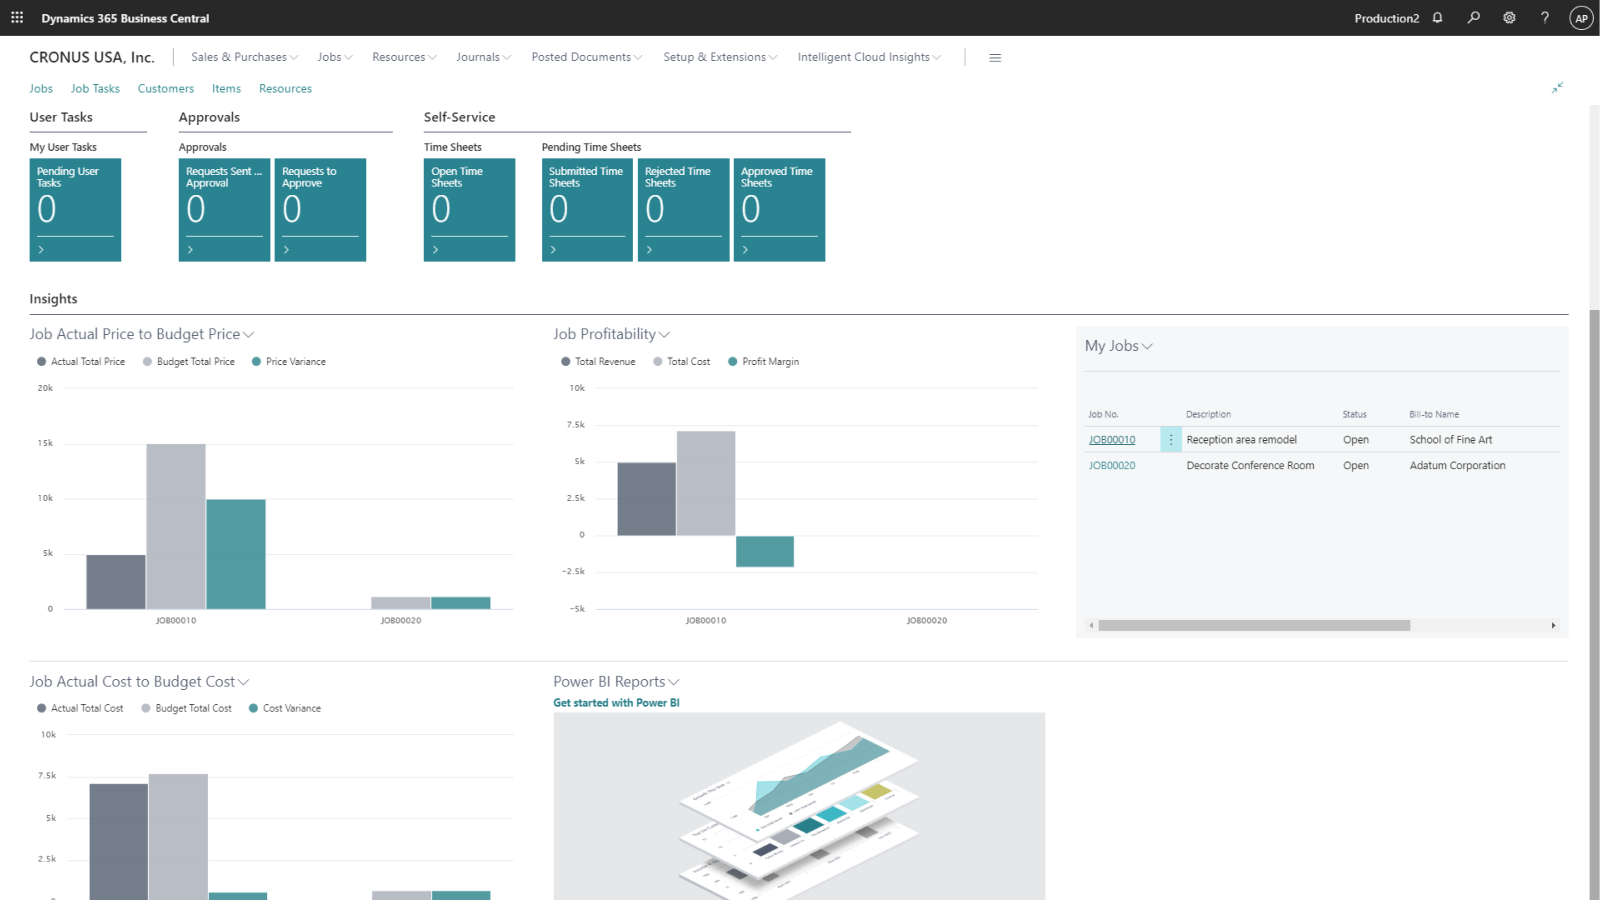Image resolution: width=1600 pixels, height=900 pixels.
Task: Open the Tell Me search
Action: click(1473, 17)
